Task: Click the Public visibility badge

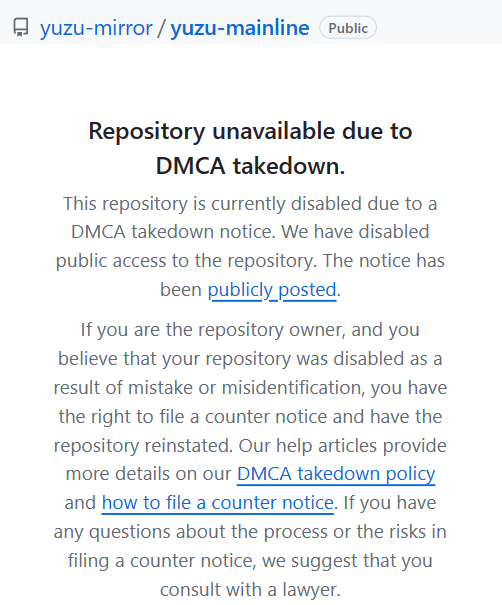Action: [348, 28]
